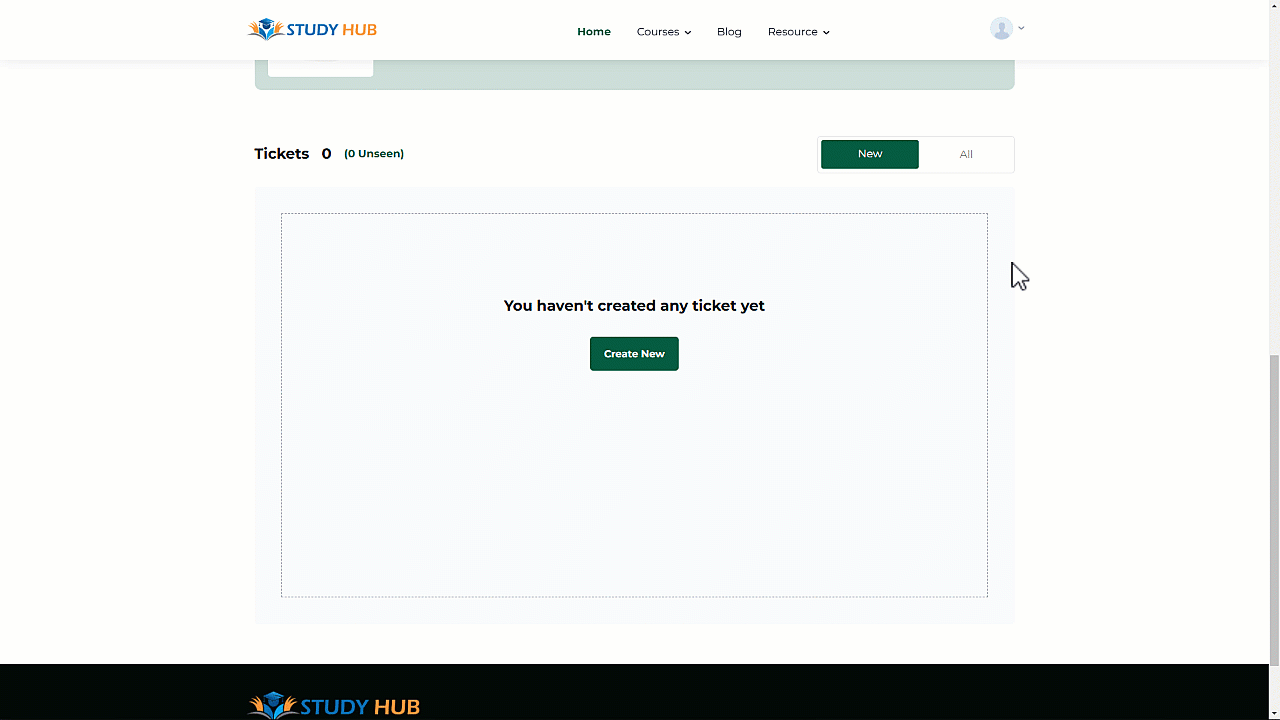Switch ticket filter to New
The height and width of the screenshot is (720, 1280).
tap(869, 154)
